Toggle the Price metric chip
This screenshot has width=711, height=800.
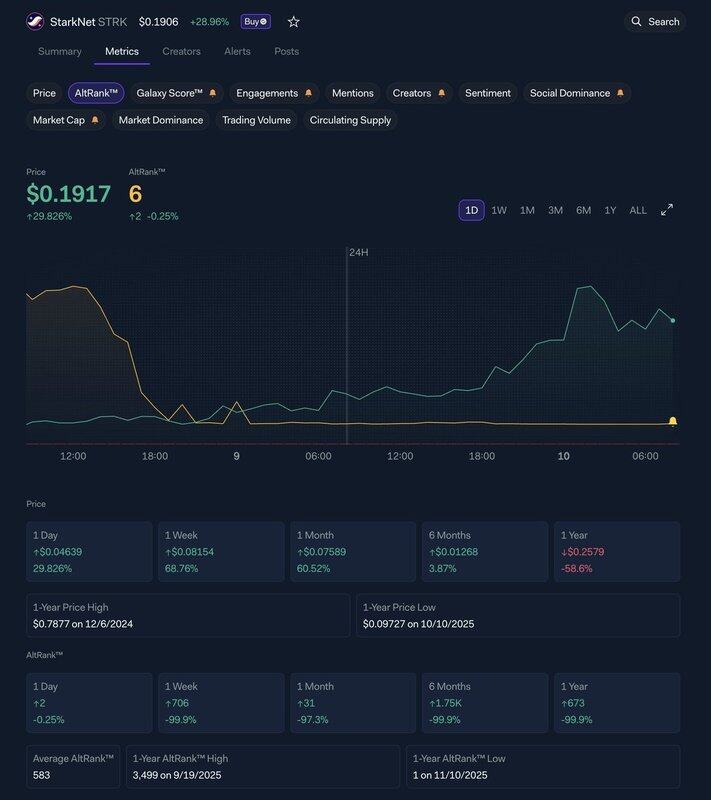click(44, 93)
